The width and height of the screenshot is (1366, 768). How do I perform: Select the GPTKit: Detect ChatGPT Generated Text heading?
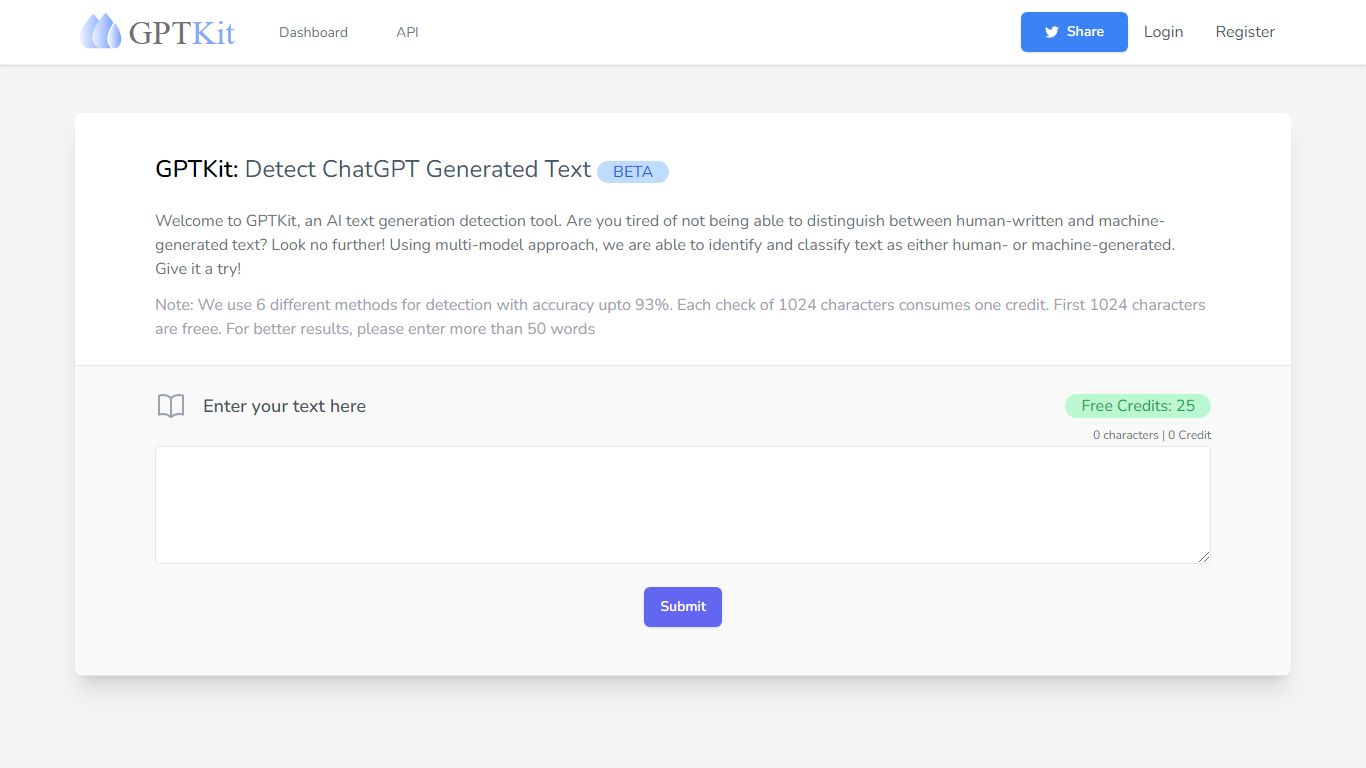tap(372, 169)
